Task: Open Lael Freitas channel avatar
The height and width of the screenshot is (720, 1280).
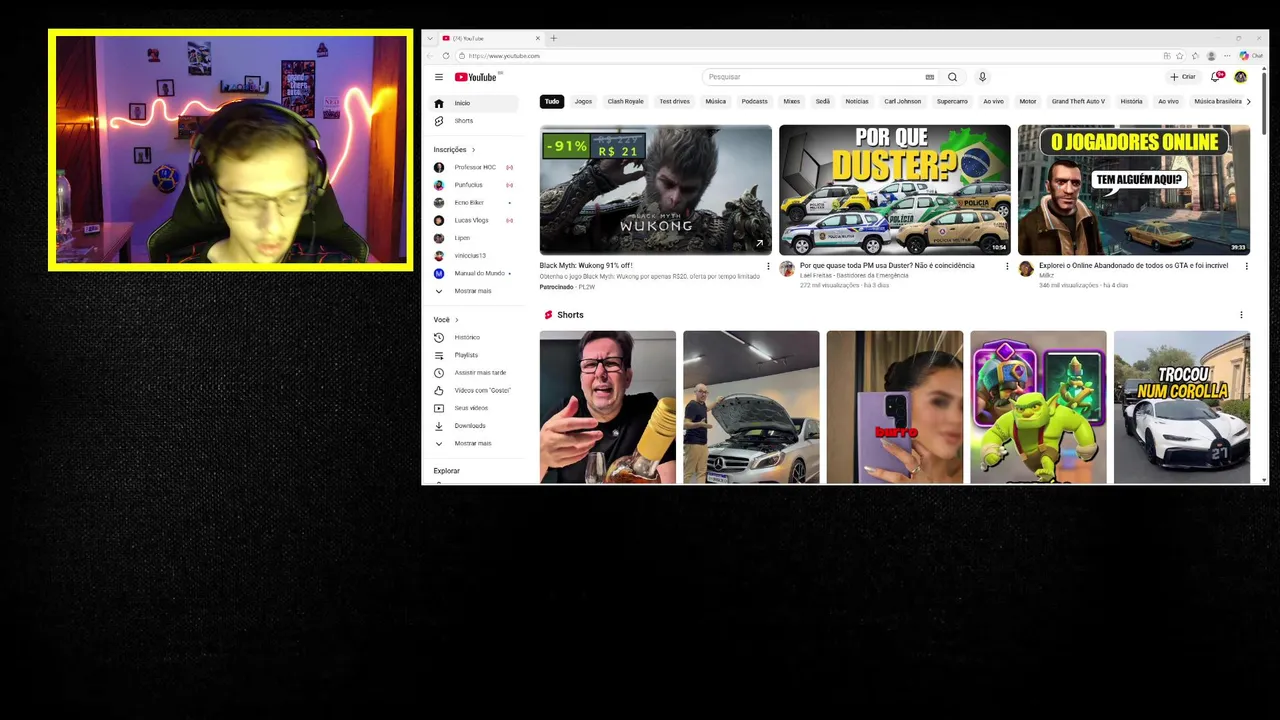Action: [x=787, y=269]
